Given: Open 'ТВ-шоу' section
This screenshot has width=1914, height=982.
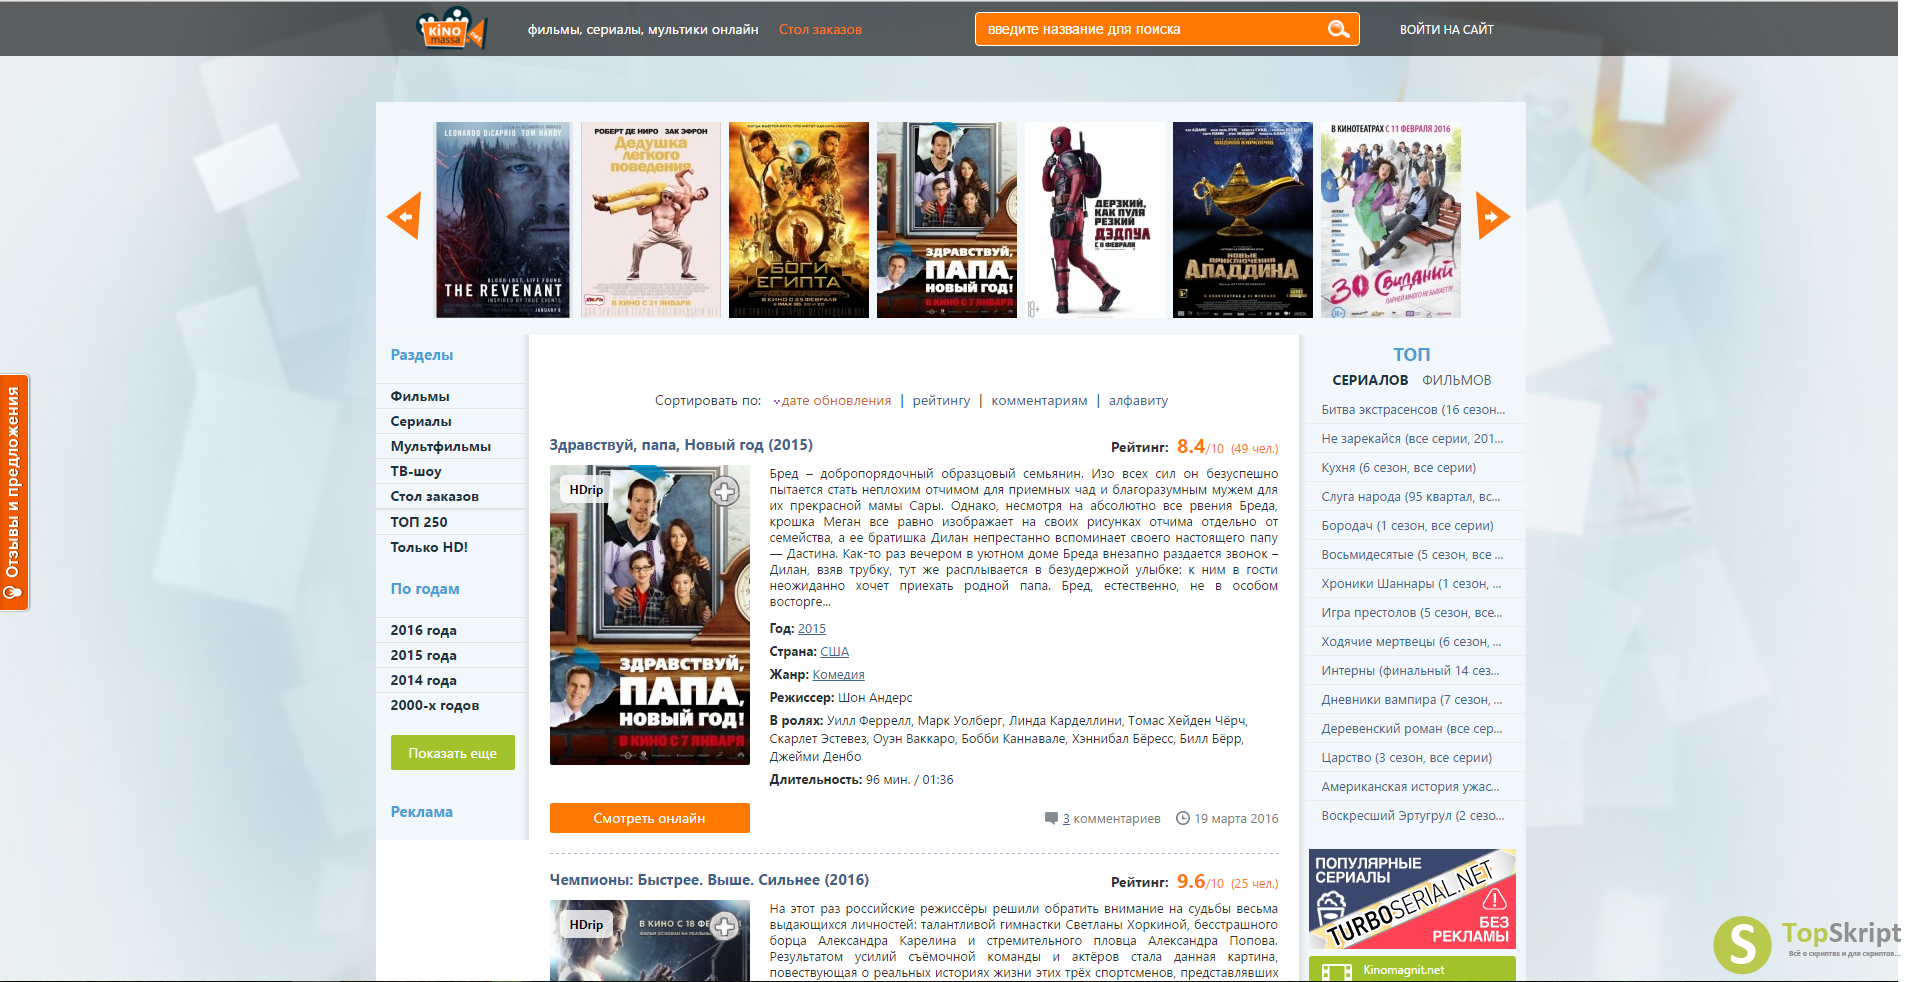Looking at the screenshot, I should click(x=416, y=471).
